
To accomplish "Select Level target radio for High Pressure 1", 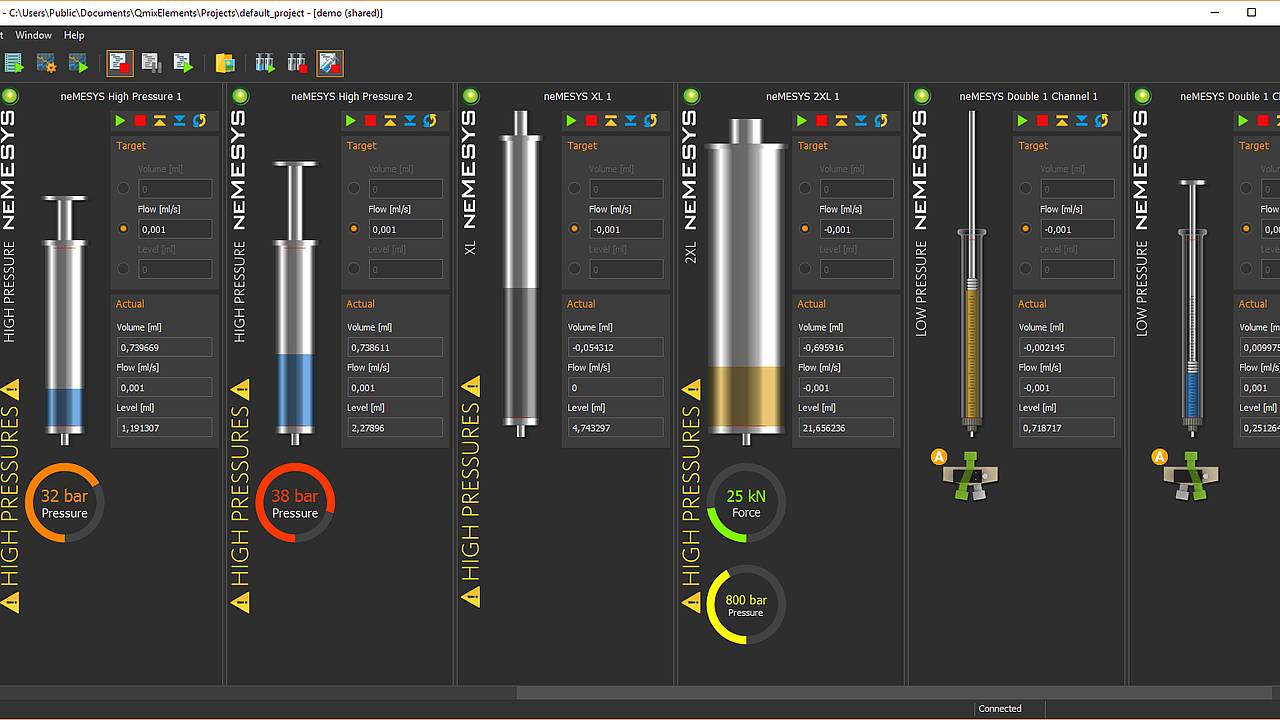I will [x=124, y=268].
